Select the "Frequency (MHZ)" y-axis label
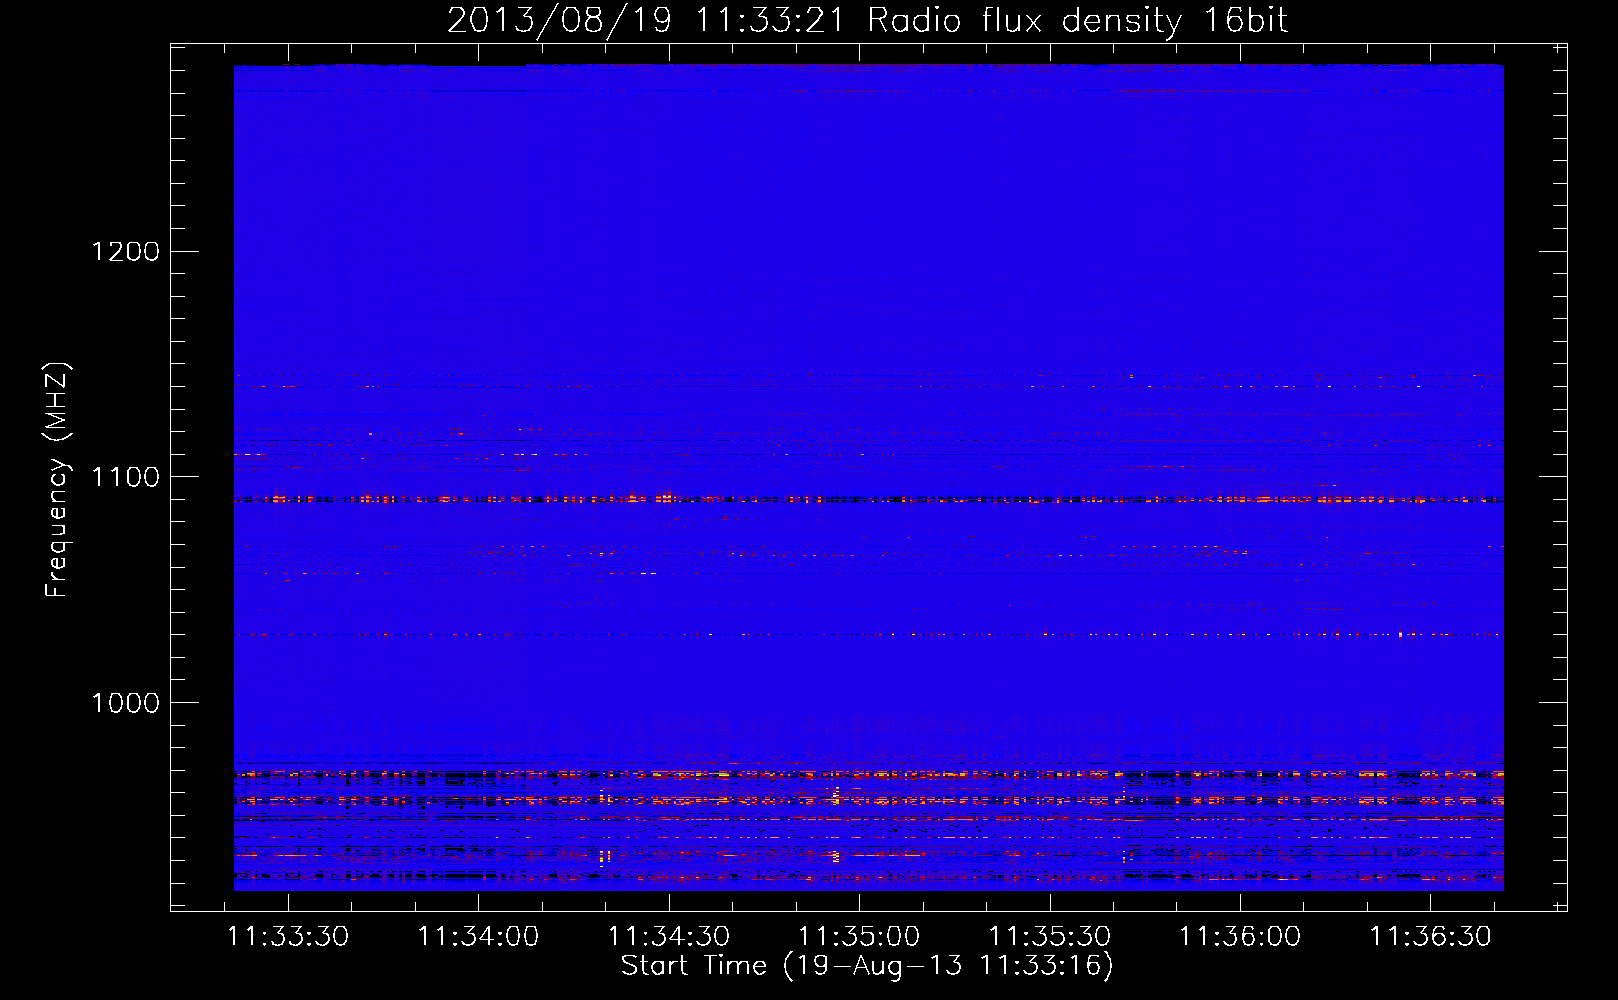This screenshot has width=1618, height=1000. click(x=58, y=480)
